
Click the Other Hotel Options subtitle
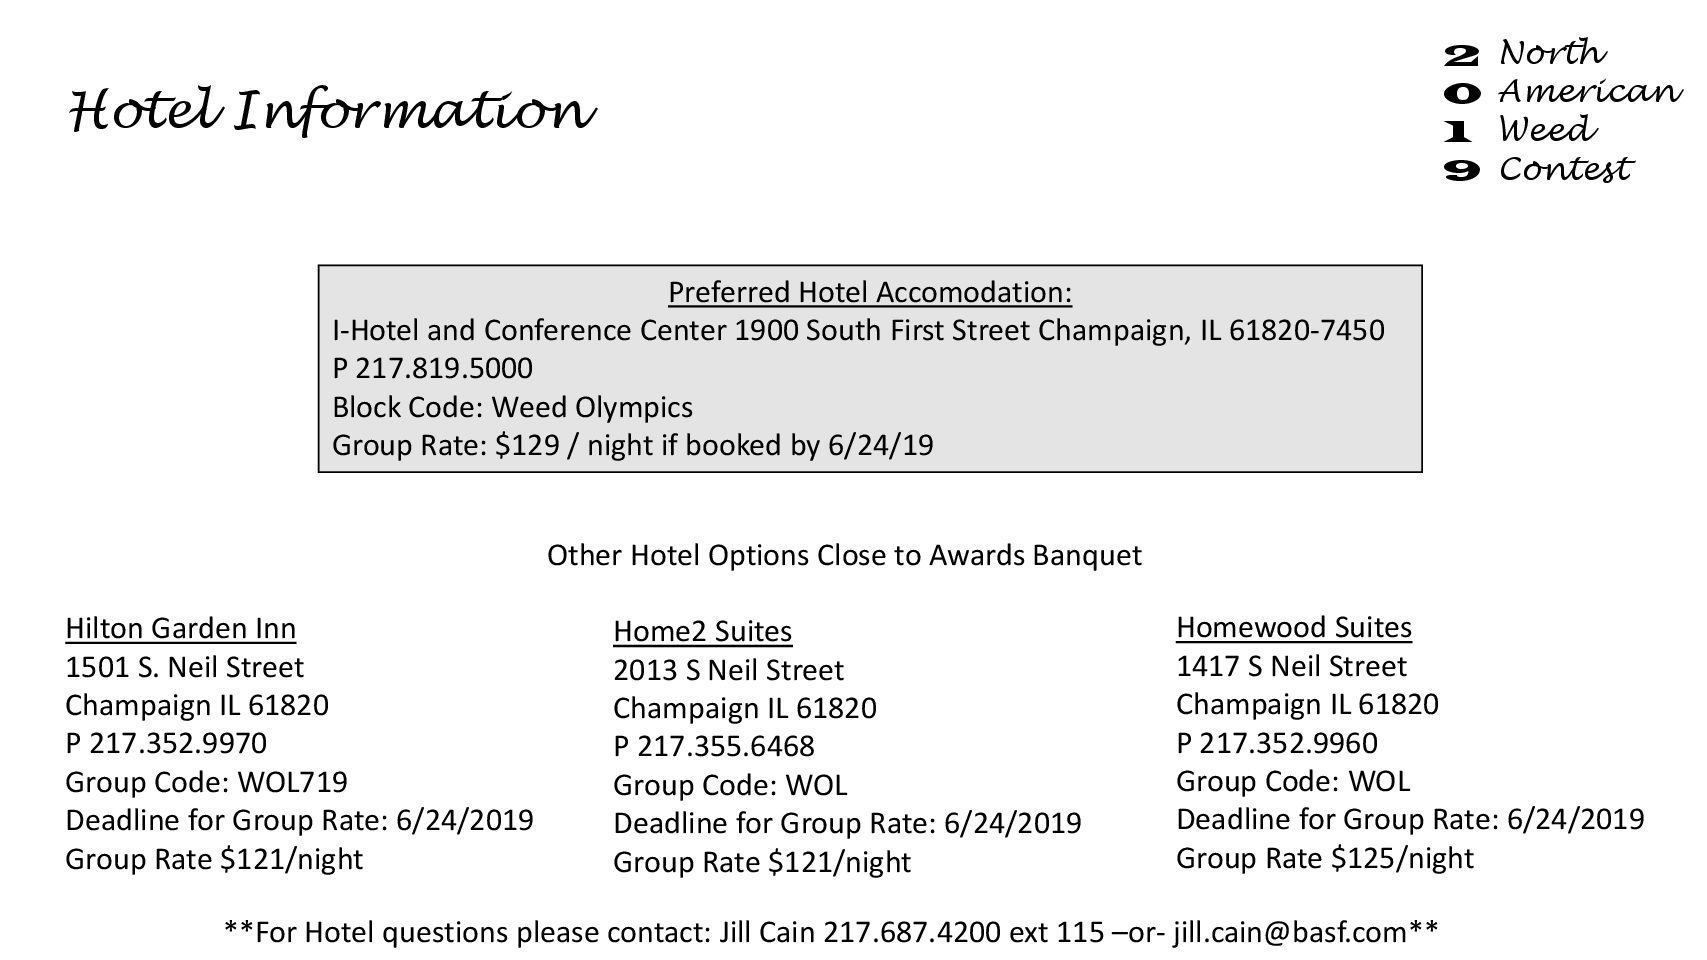[844, 555]
